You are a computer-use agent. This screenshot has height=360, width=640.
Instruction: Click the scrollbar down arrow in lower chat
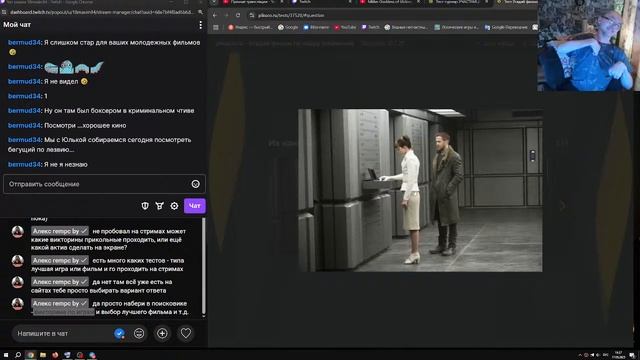coord(204,316)
